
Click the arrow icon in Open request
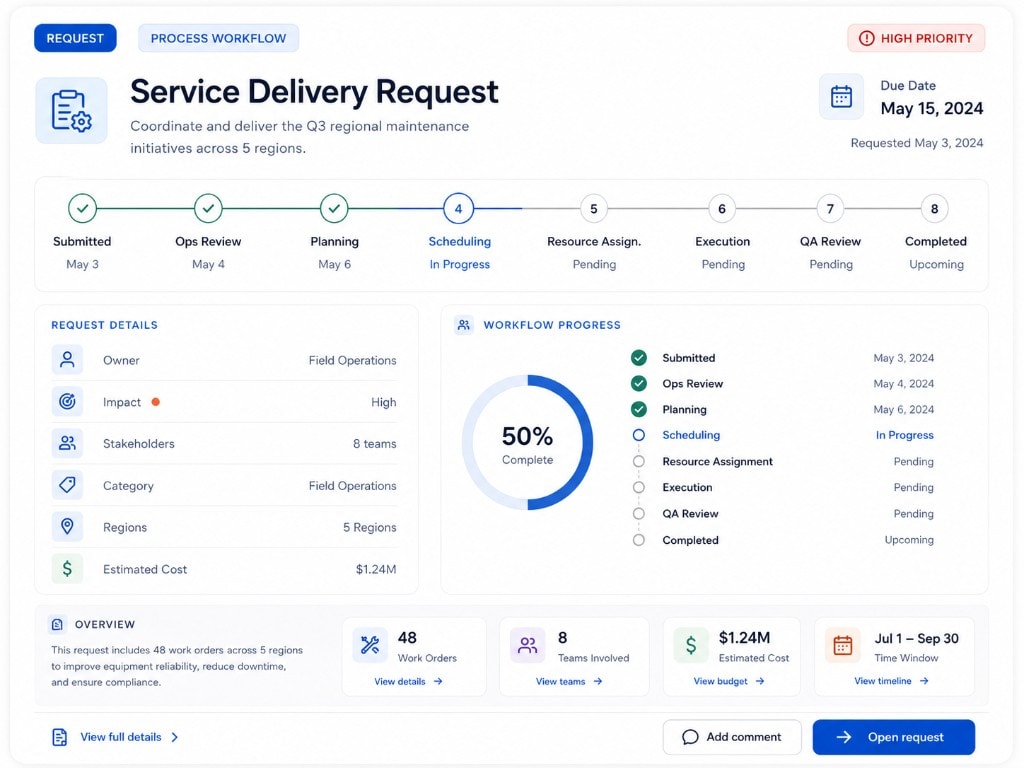point(844,737)
